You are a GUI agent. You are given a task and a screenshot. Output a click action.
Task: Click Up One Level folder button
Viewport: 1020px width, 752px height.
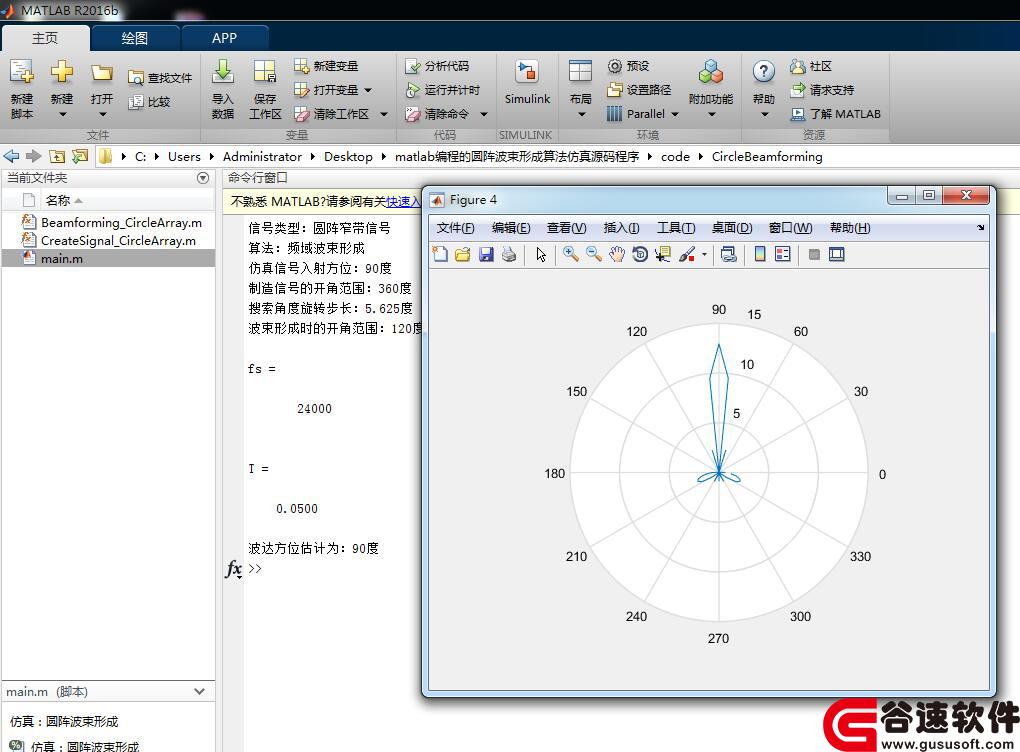57,156
